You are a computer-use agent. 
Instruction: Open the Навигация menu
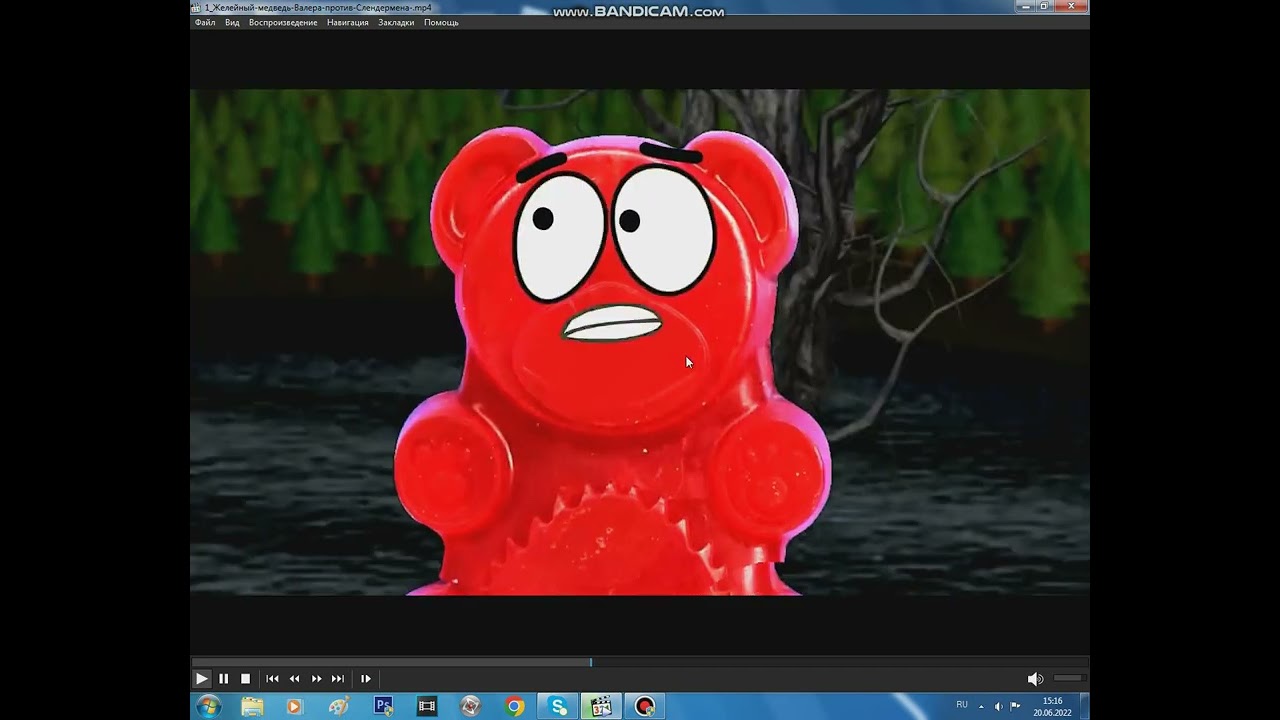348,22
